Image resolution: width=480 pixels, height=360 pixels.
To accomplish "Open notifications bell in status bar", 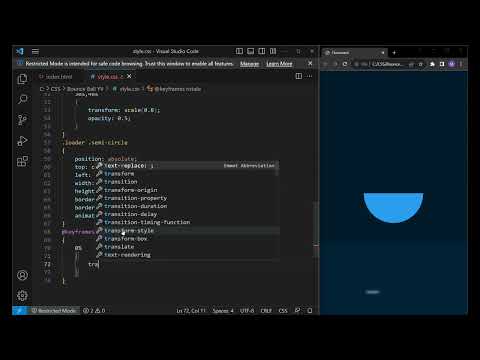I will pyautogui.click(x=310, y=310).
